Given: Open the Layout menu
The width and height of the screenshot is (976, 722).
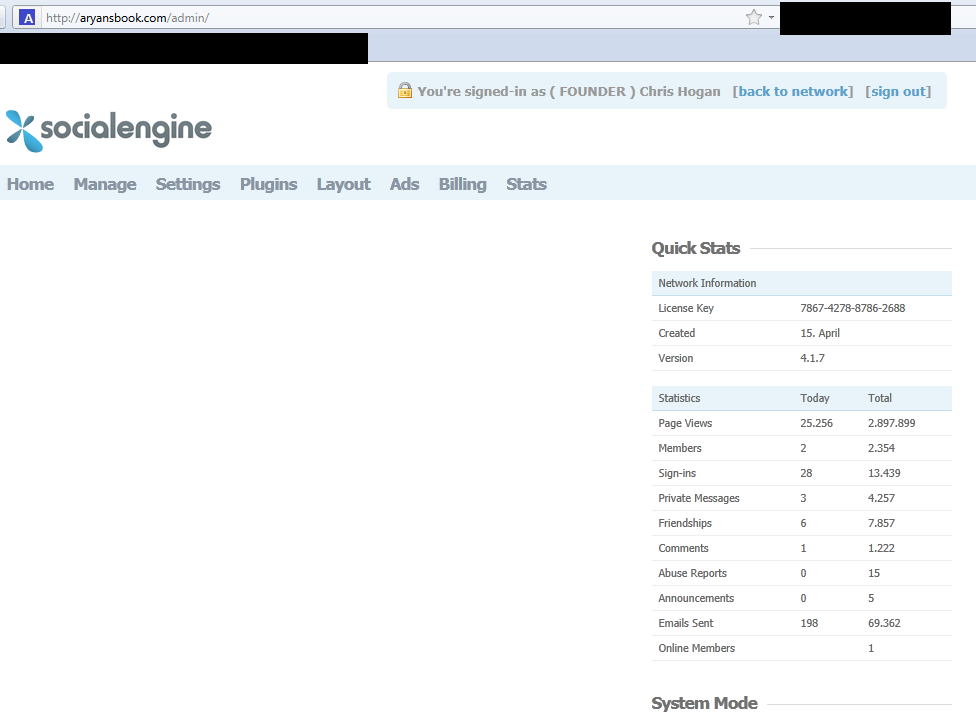Looking at the screenshot, I should tap(344, 184).
